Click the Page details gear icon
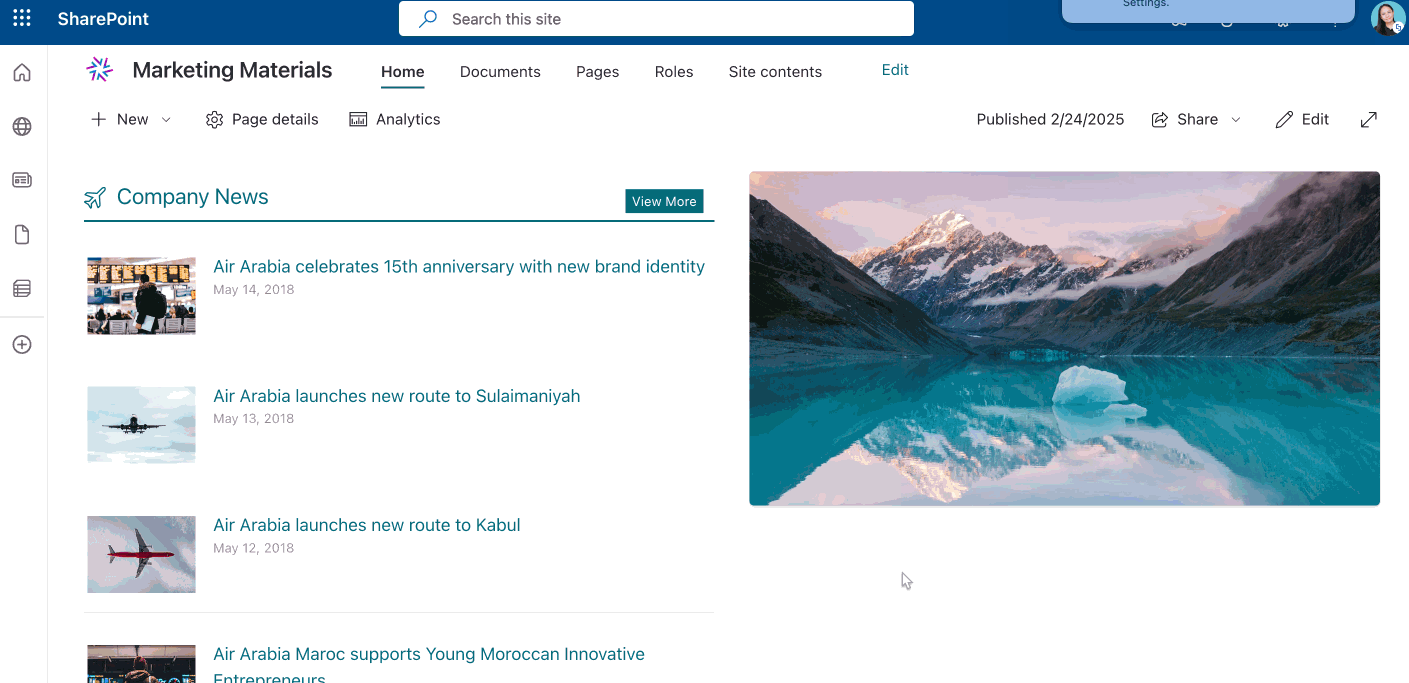The width and height of the screenshot is (1409, 683). click(x=214, y=120)
